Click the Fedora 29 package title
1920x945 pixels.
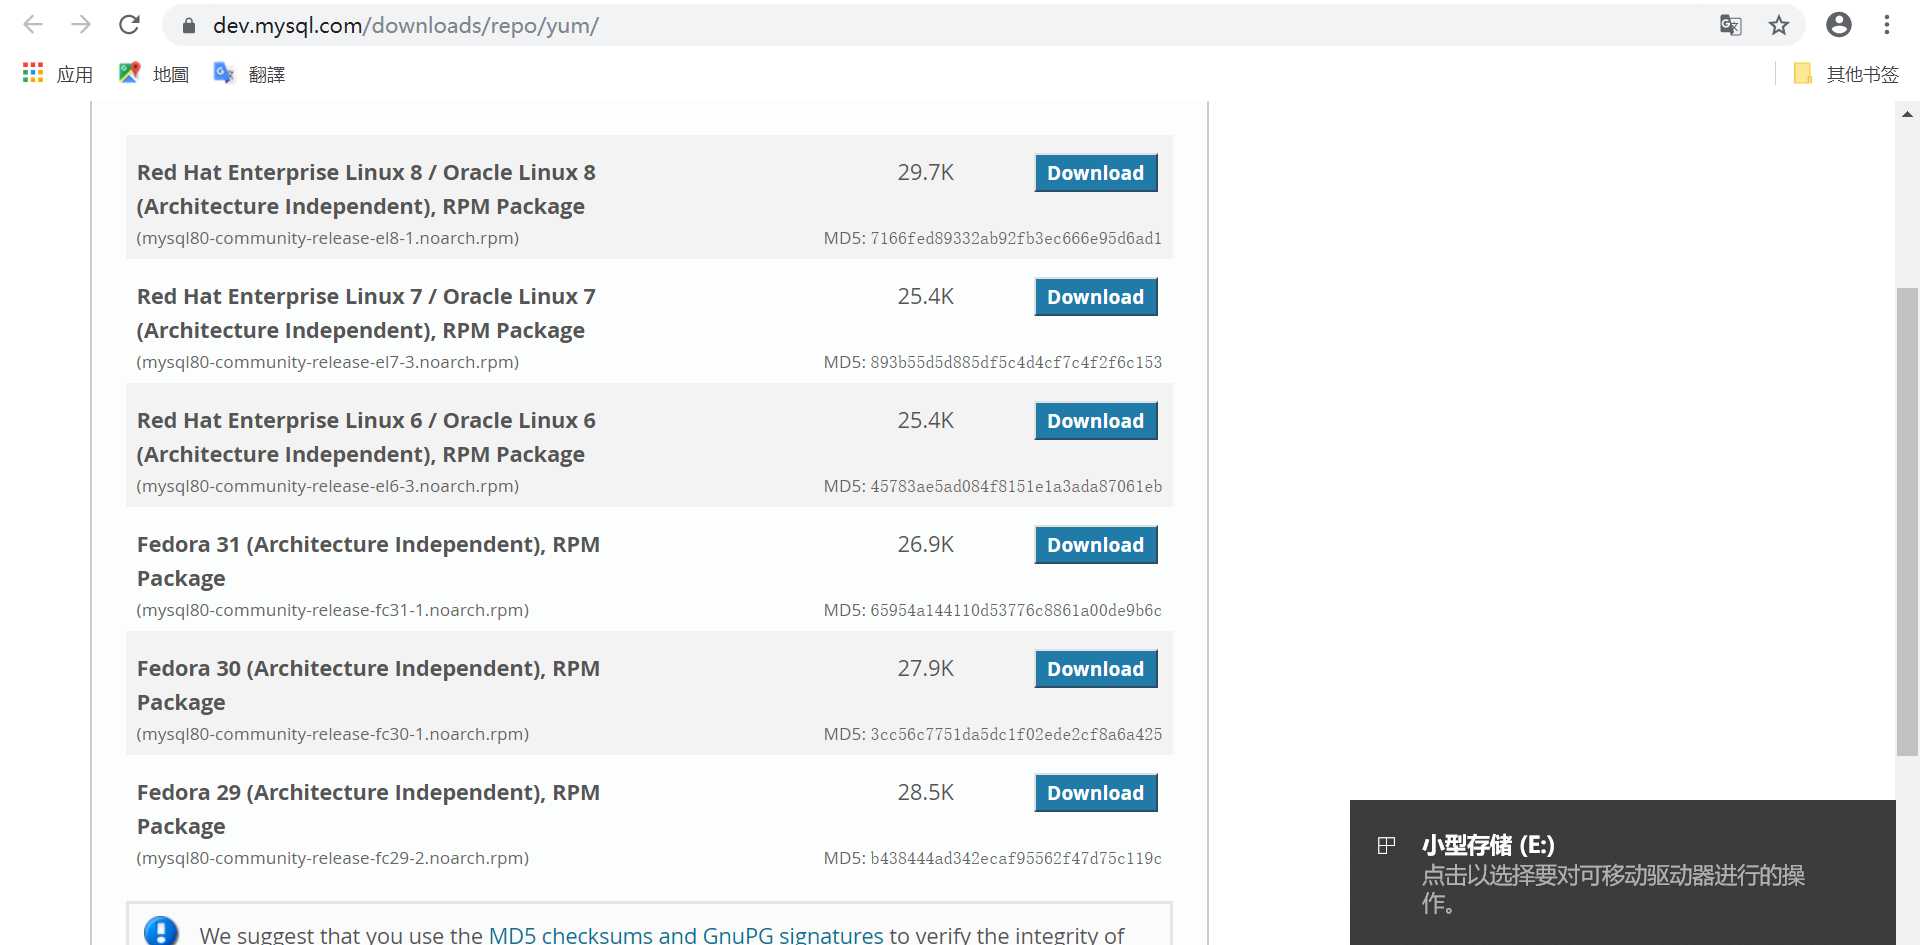point(368,809)
